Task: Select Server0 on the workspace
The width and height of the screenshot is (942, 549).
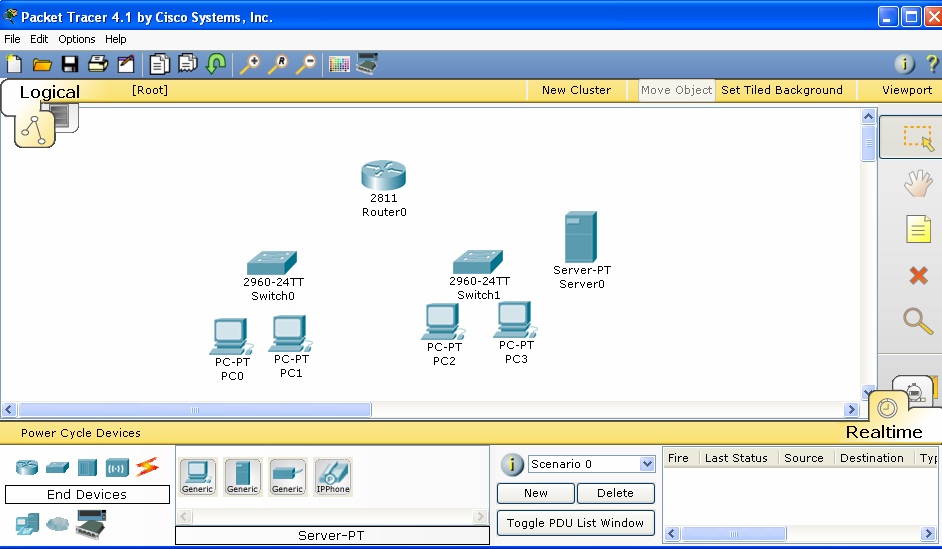Action: [x=581, y=237]
